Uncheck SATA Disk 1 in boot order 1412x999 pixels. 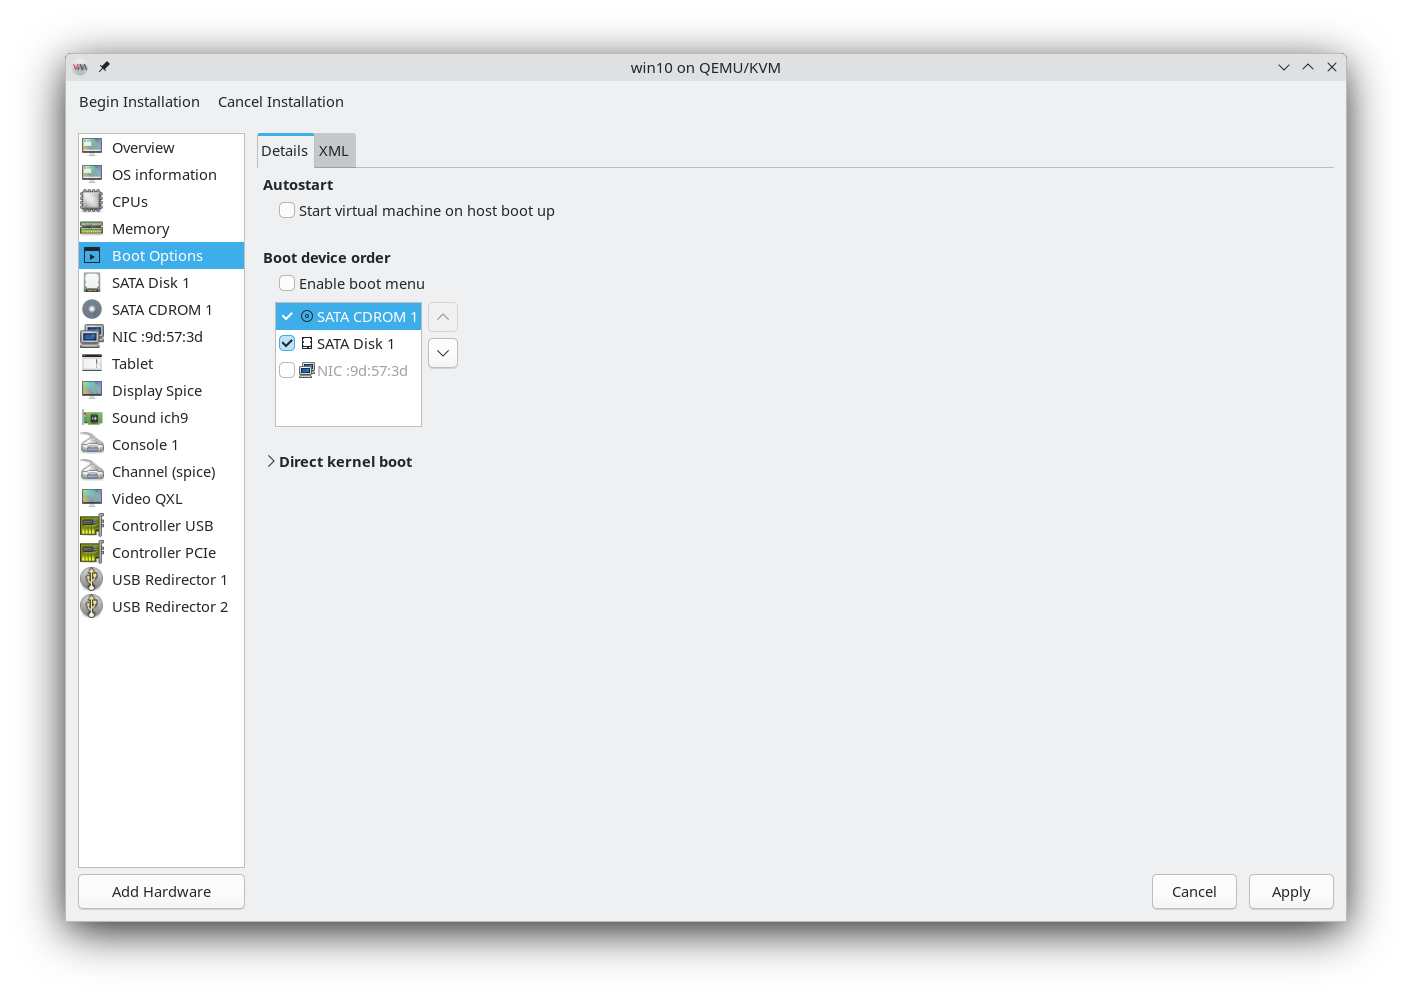point(287,343)
